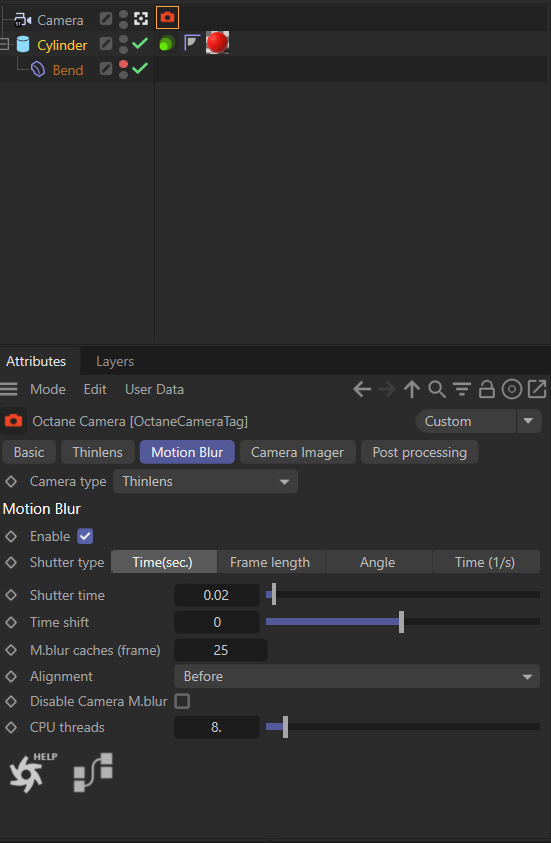Choose the Angle shutter type

(x=377, y=562)
